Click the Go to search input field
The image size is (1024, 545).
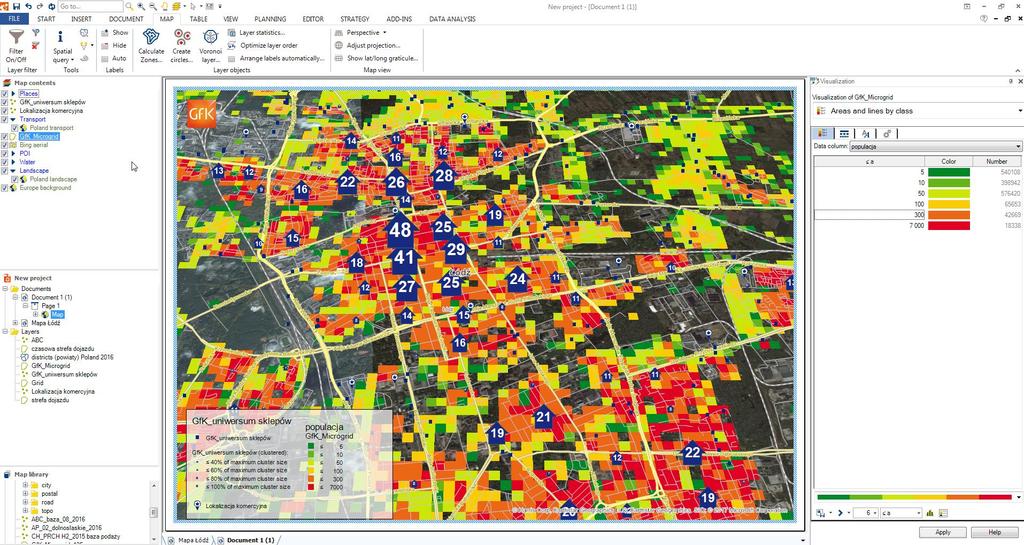click(90, 7)
